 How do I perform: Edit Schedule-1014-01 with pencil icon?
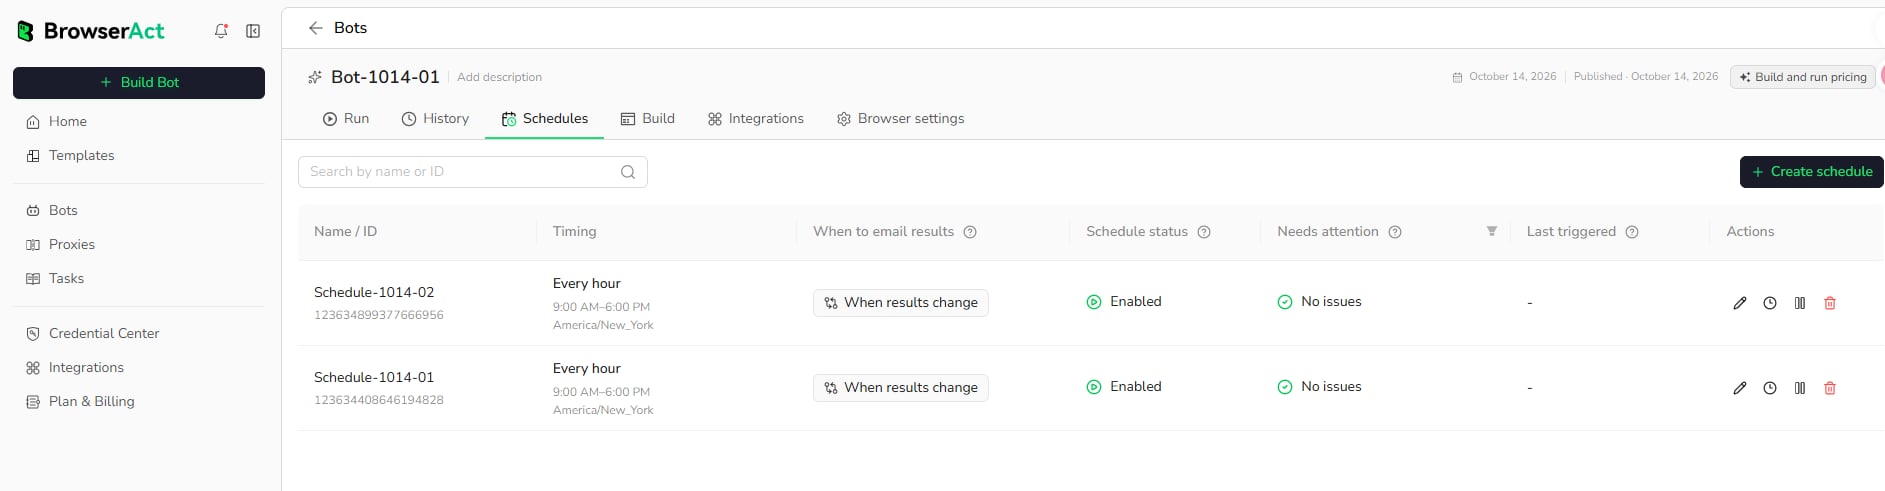pos(1740,388)
